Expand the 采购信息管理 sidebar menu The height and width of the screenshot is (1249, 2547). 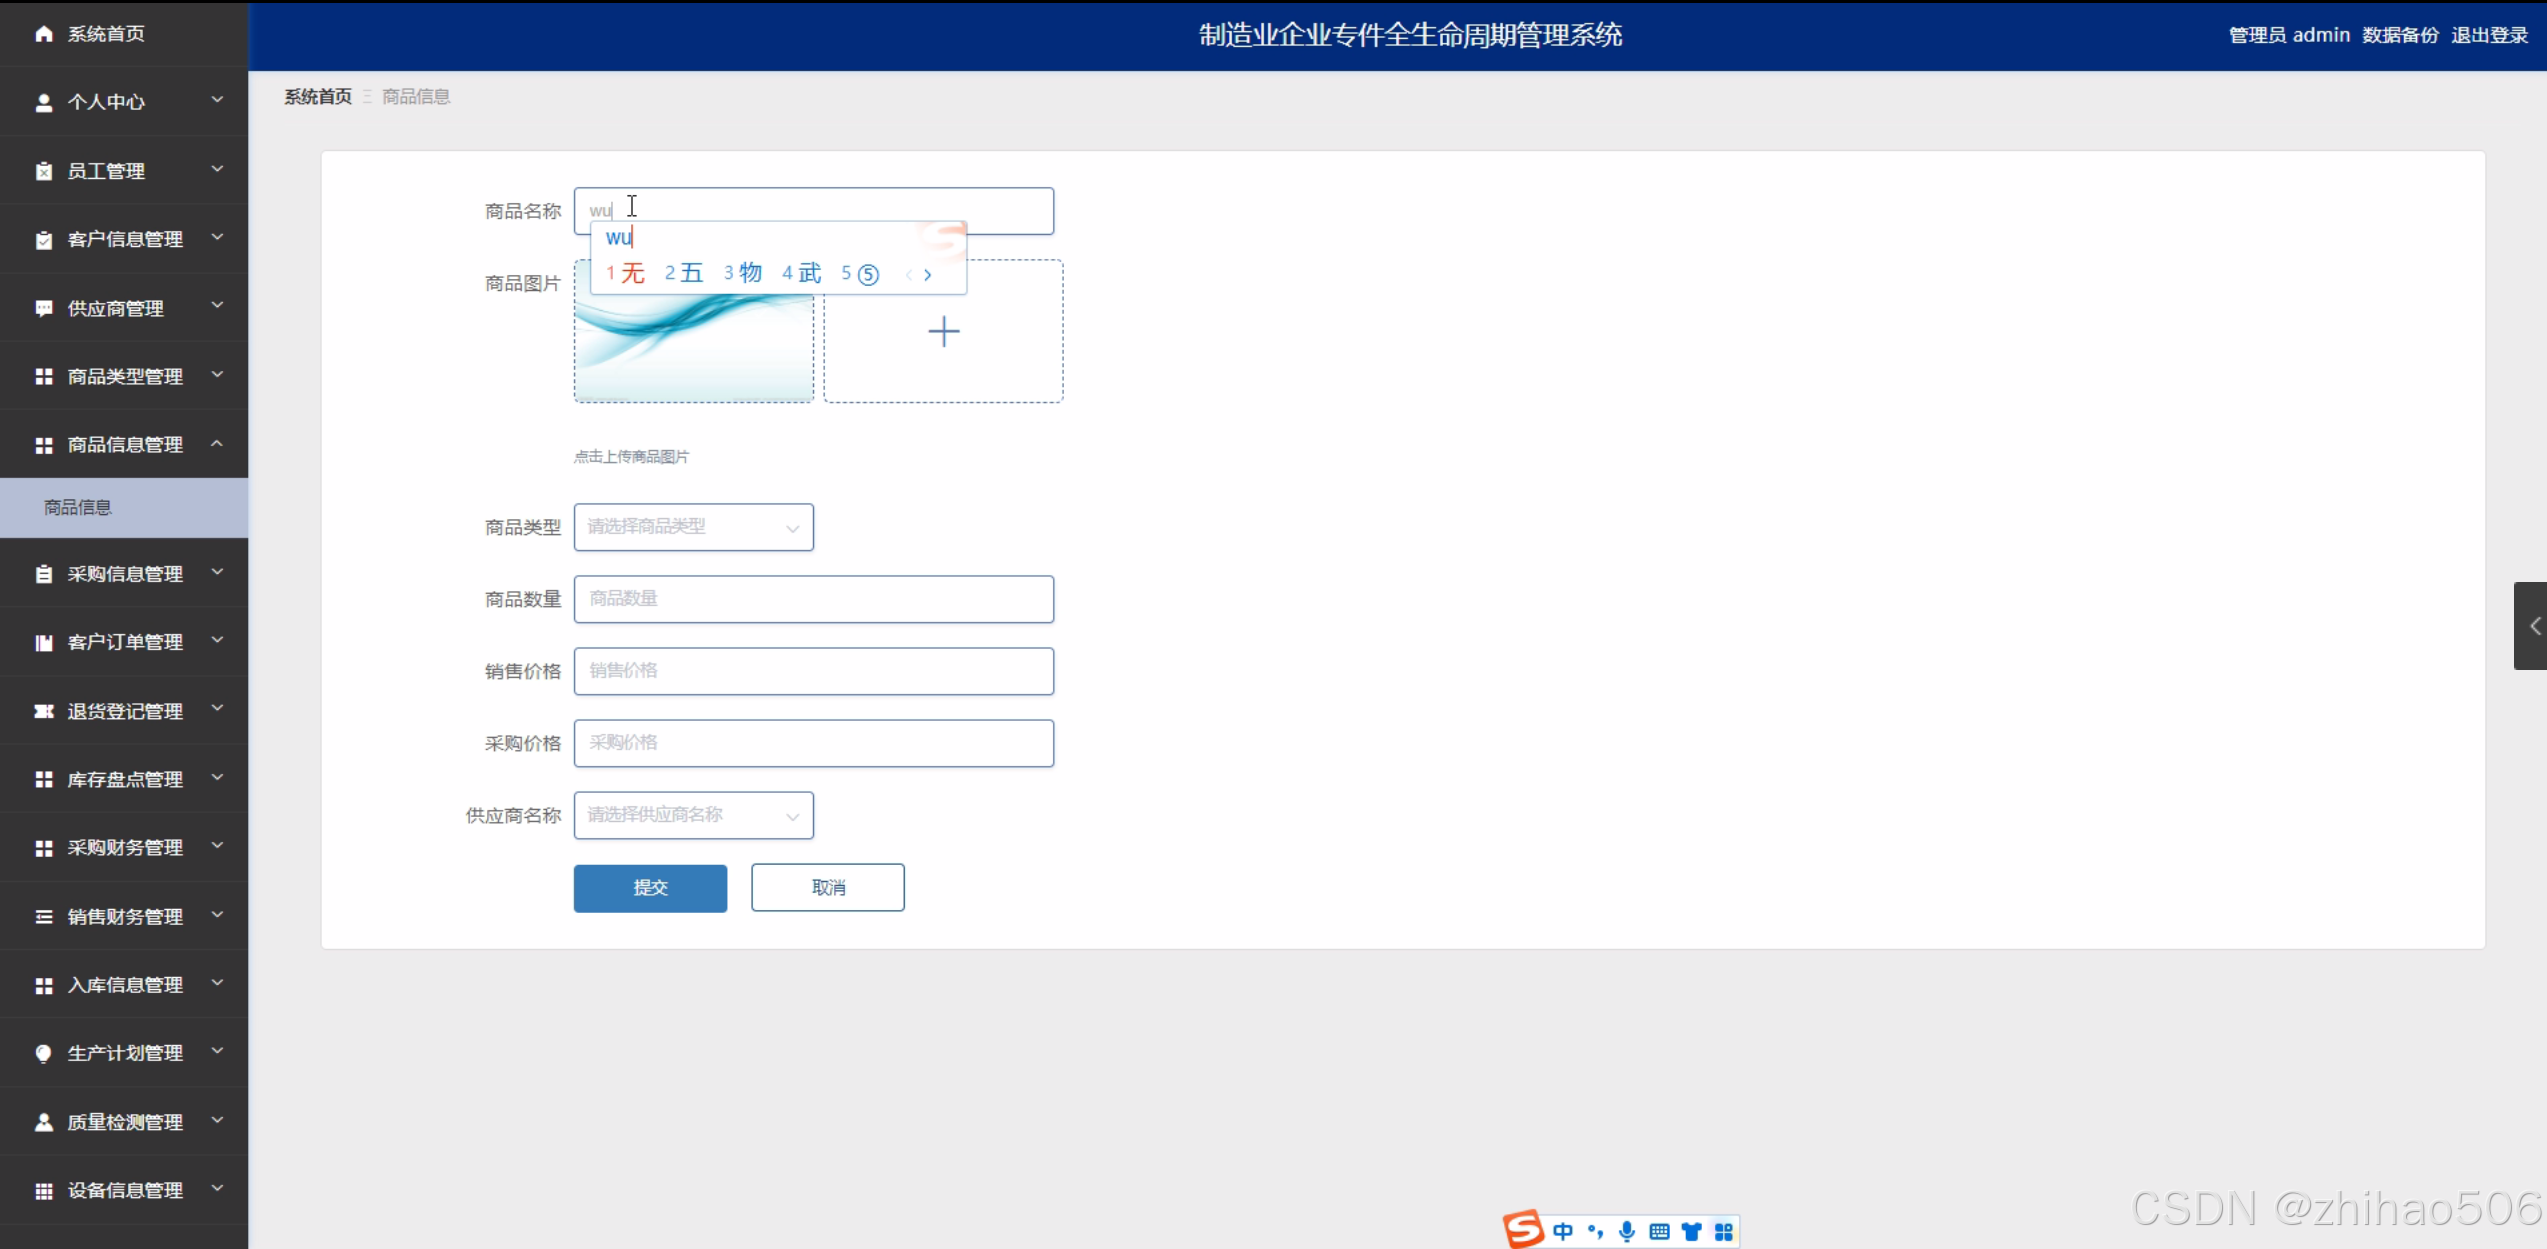(x=124, y=573)
